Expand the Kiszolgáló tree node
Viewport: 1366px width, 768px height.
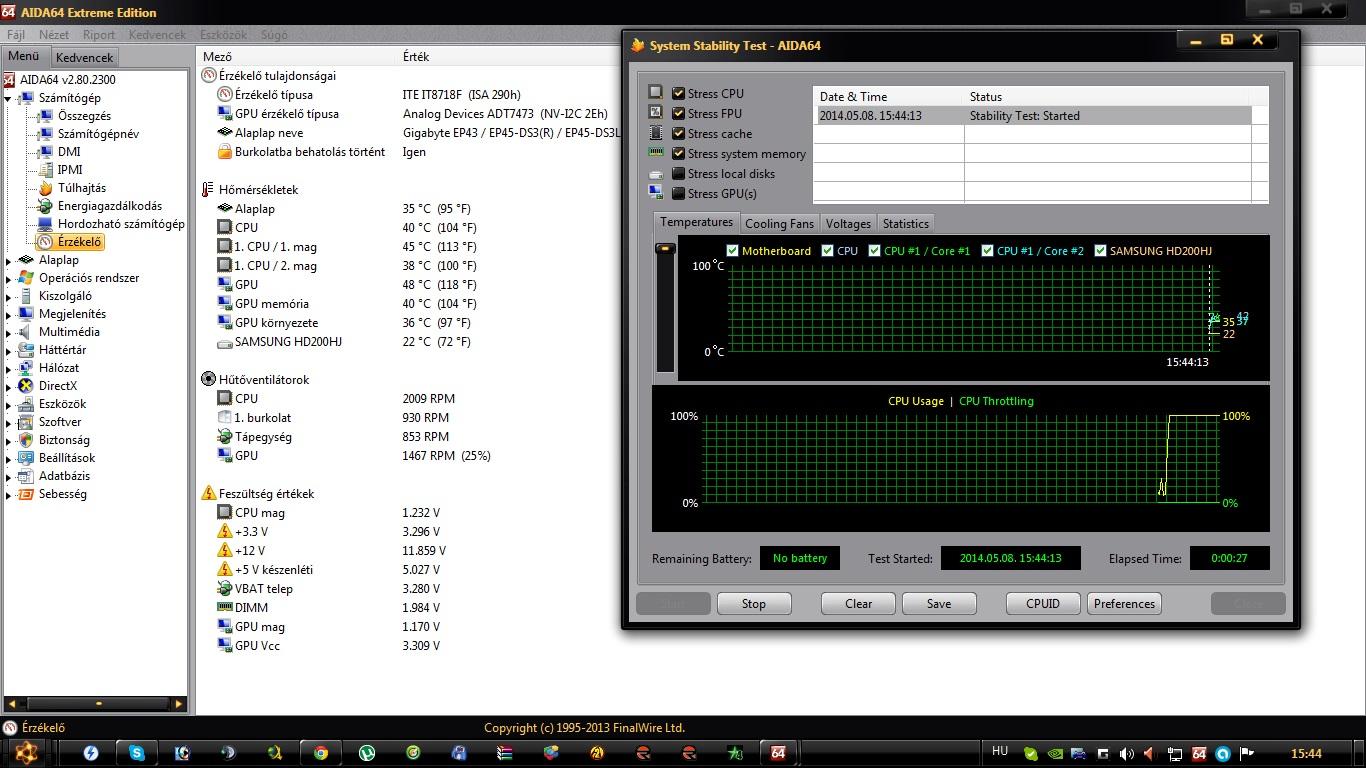point(9,296)
